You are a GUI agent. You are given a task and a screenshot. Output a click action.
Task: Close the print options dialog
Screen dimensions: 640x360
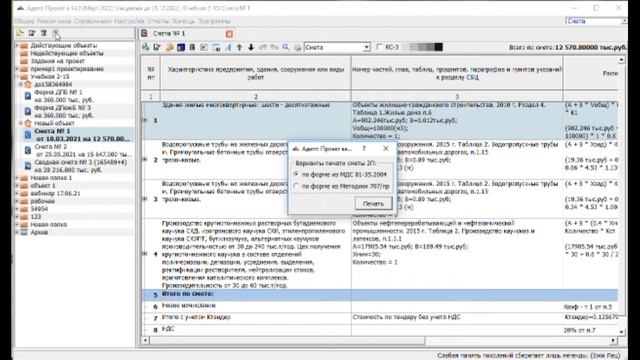click(x=386, y=149)
